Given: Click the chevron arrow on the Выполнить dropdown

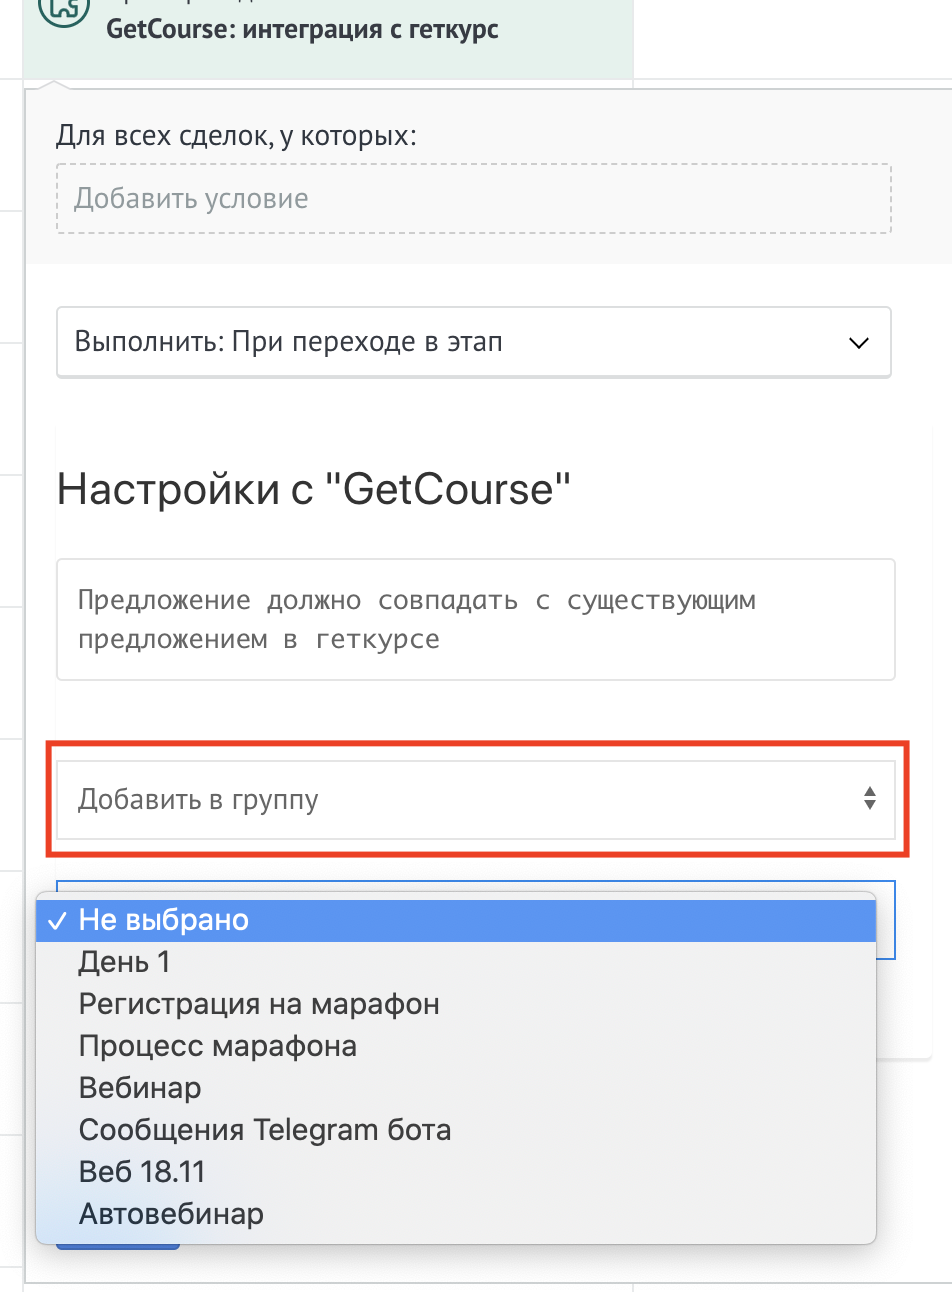Looking at the screenshot, I should tap(858, 343).
